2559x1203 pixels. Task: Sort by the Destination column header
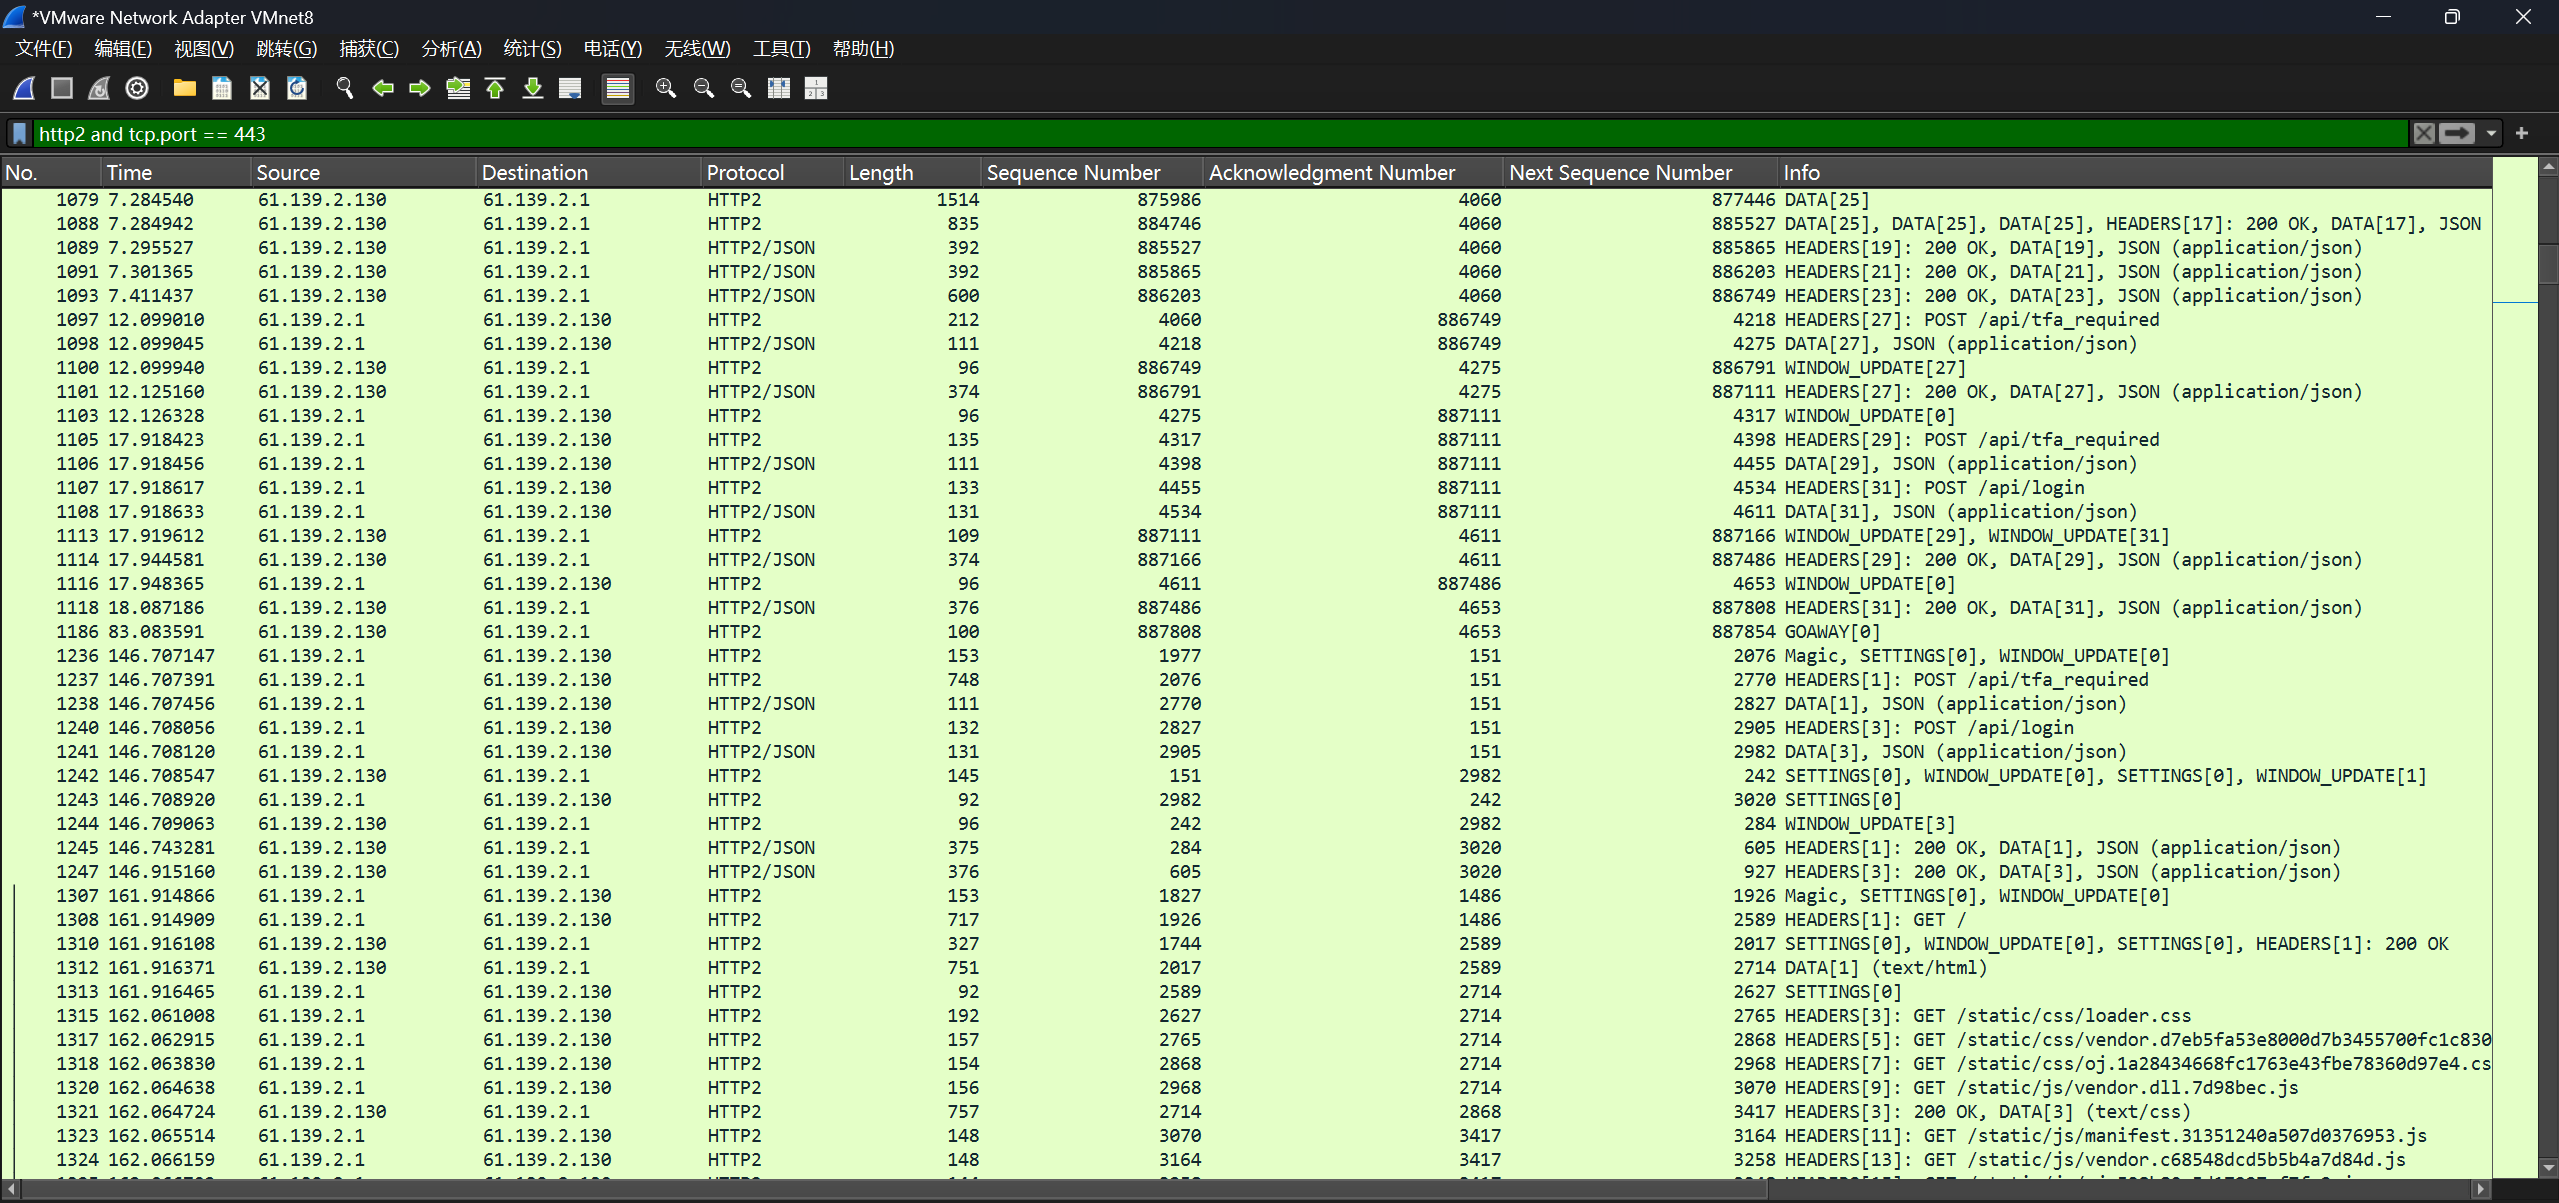[x=588, y=172]
